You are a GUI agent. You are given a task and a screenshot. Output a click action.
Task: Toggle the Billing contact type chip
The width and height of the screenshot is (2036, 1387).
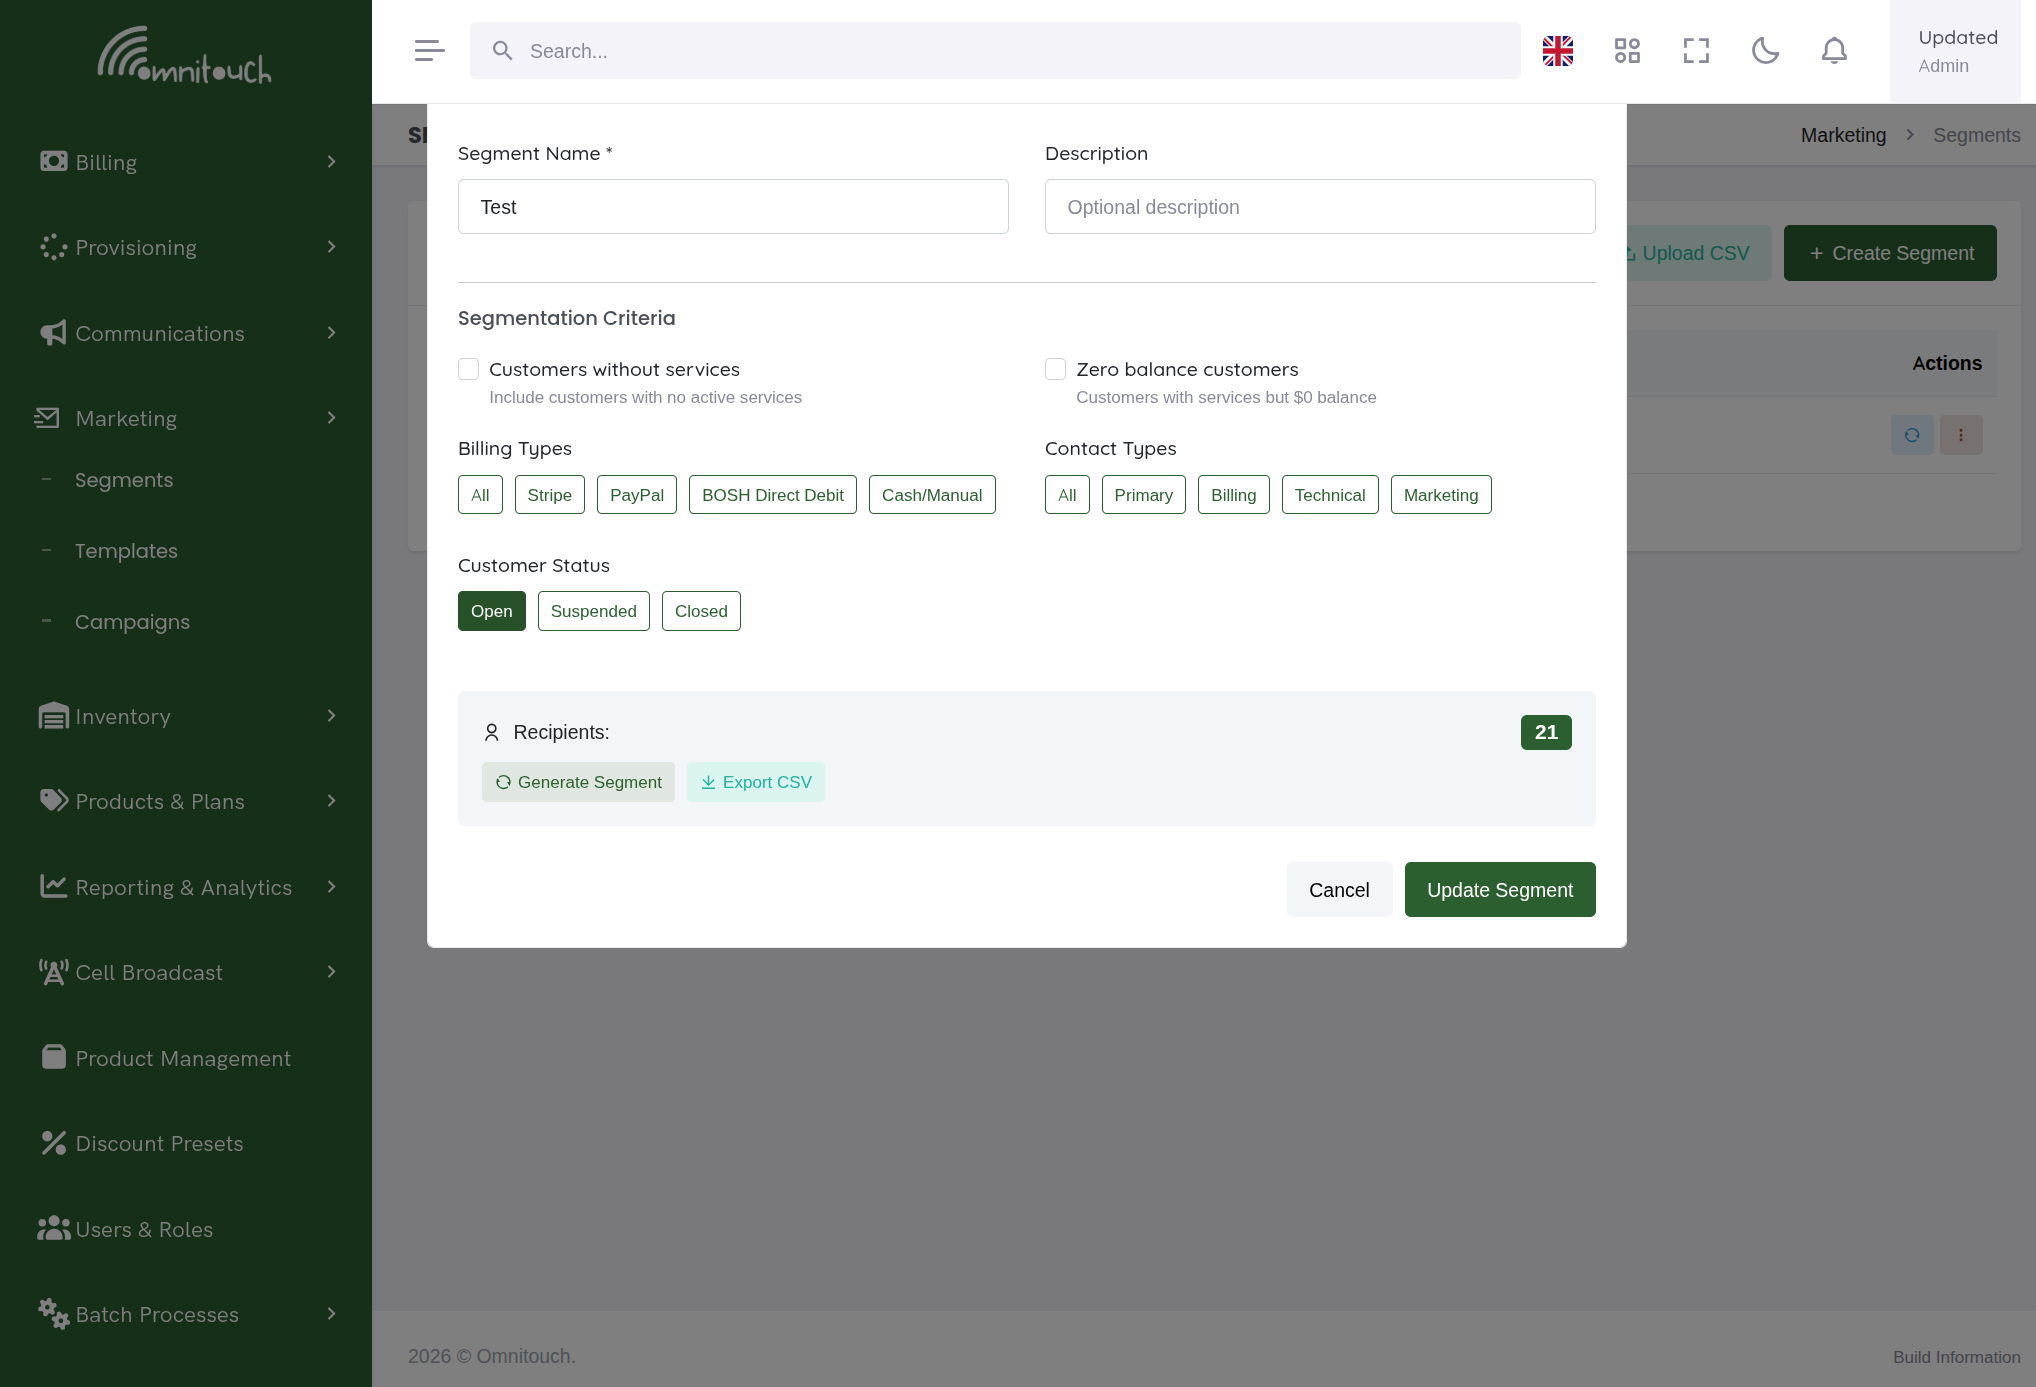pos(1234,495)
